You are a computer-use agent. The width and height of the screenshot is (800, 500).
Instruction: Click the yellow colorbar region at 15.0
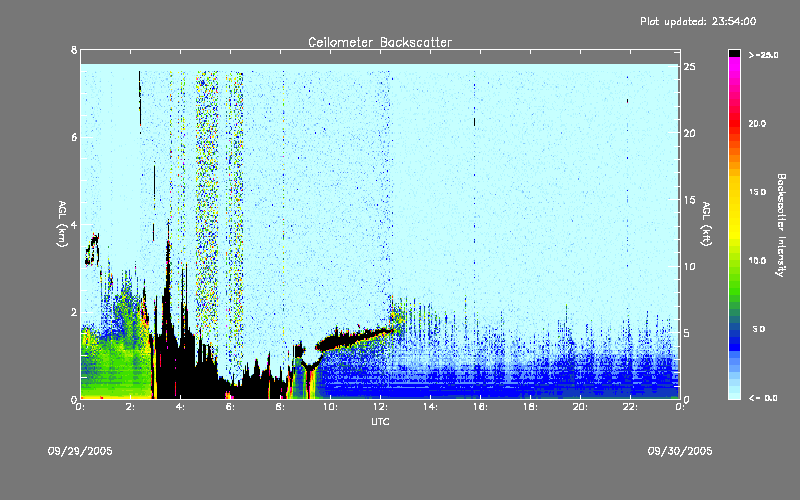coord(734,192)
